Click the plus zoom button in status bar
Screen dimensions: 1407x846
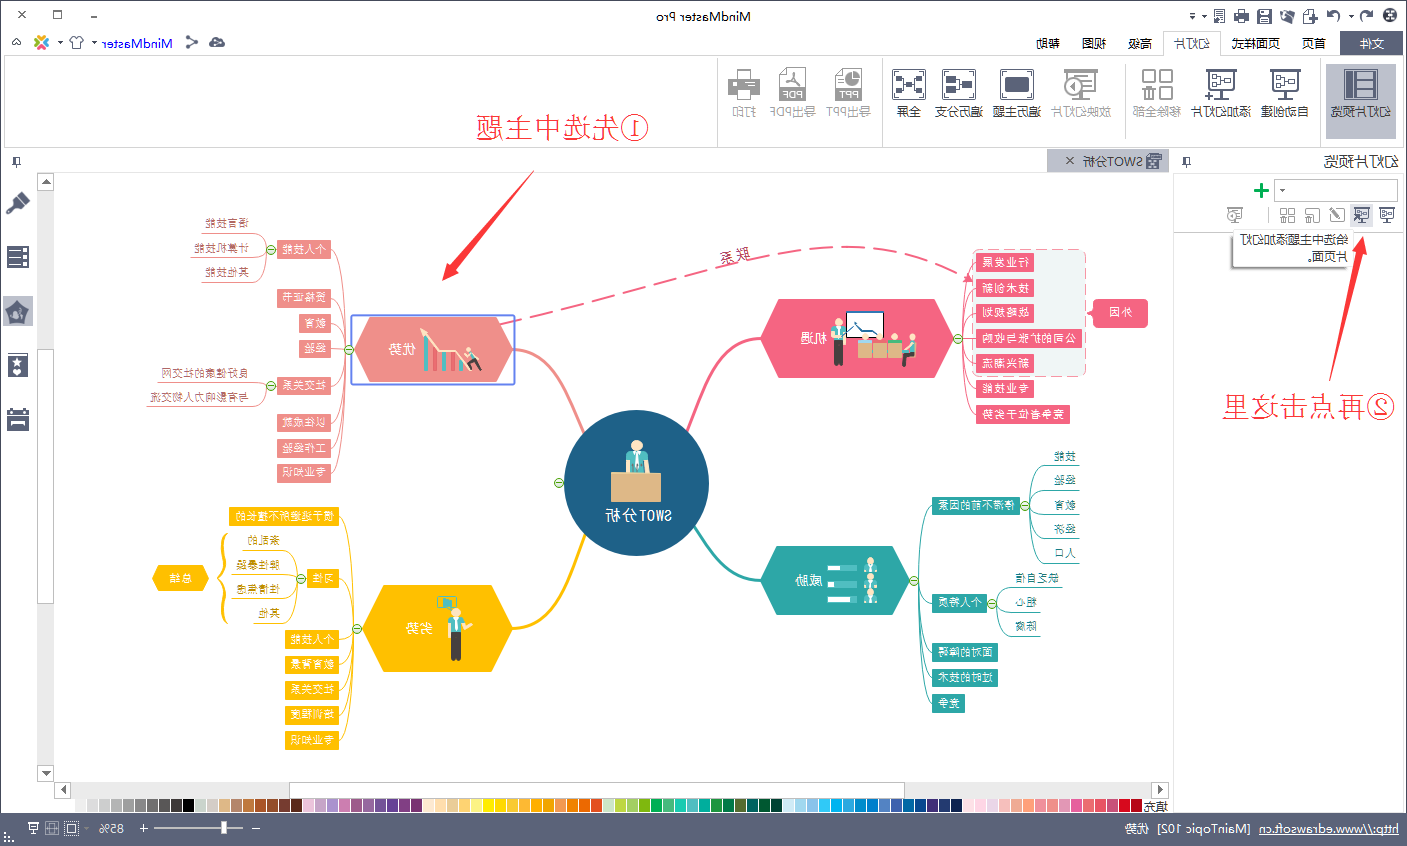pos(144,828)
